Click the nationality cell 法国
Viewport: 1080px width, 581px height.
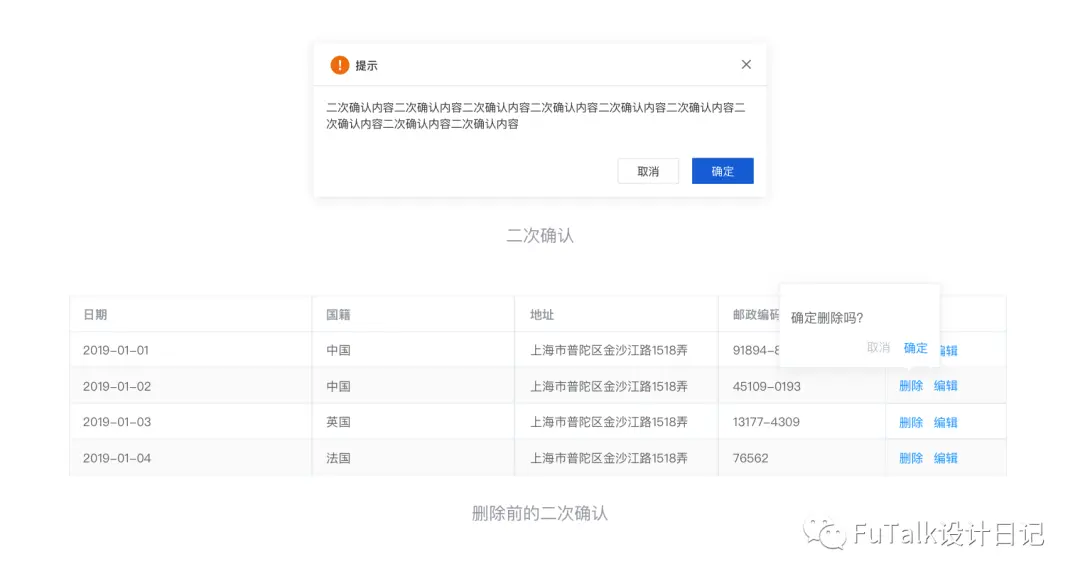coord(338,458)
